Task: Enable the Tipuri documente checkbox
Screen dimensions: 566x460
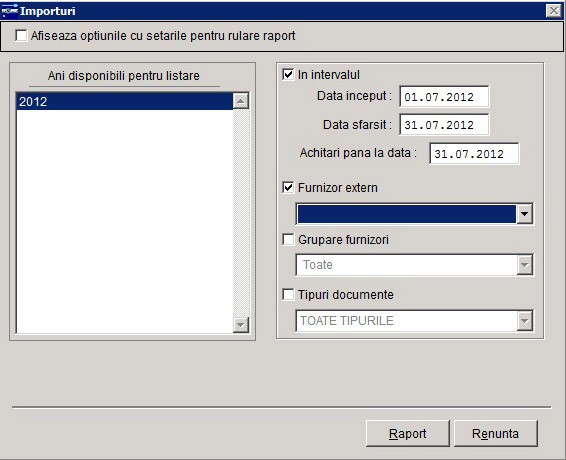Action: [x=288, y=295]
